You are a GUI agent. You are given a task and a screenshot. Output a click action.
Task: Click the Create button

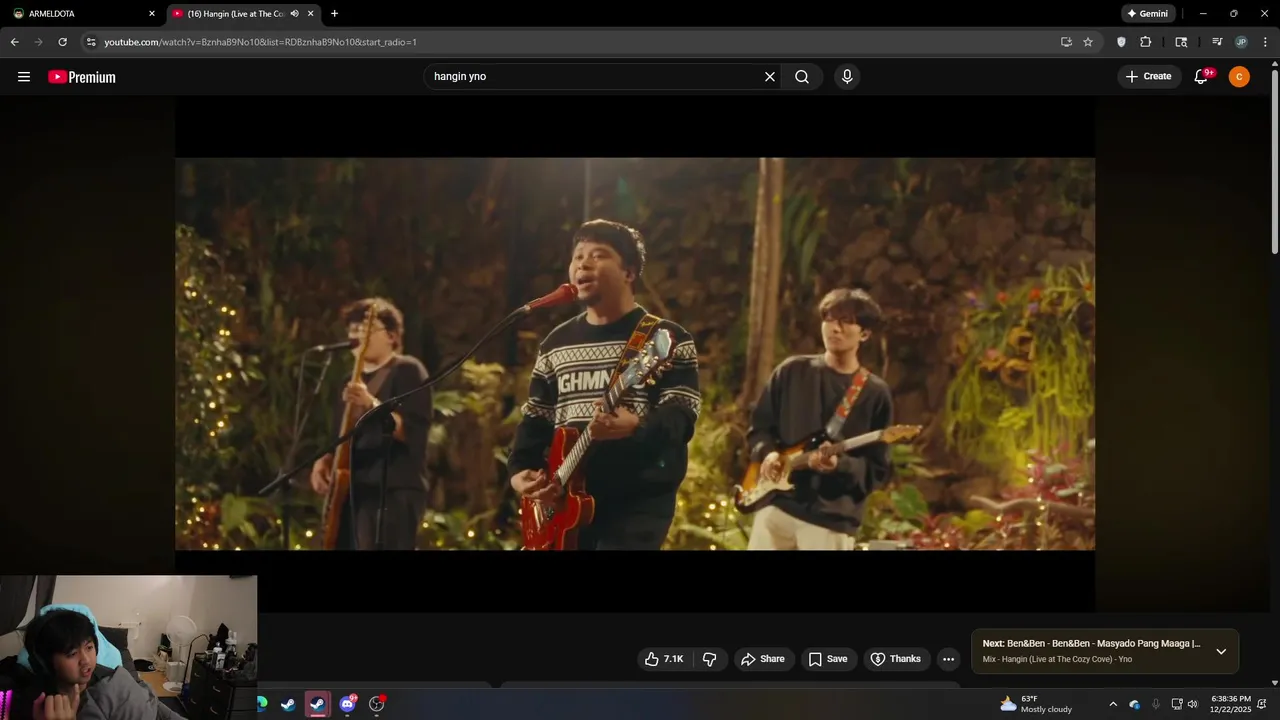[1149, 77]
